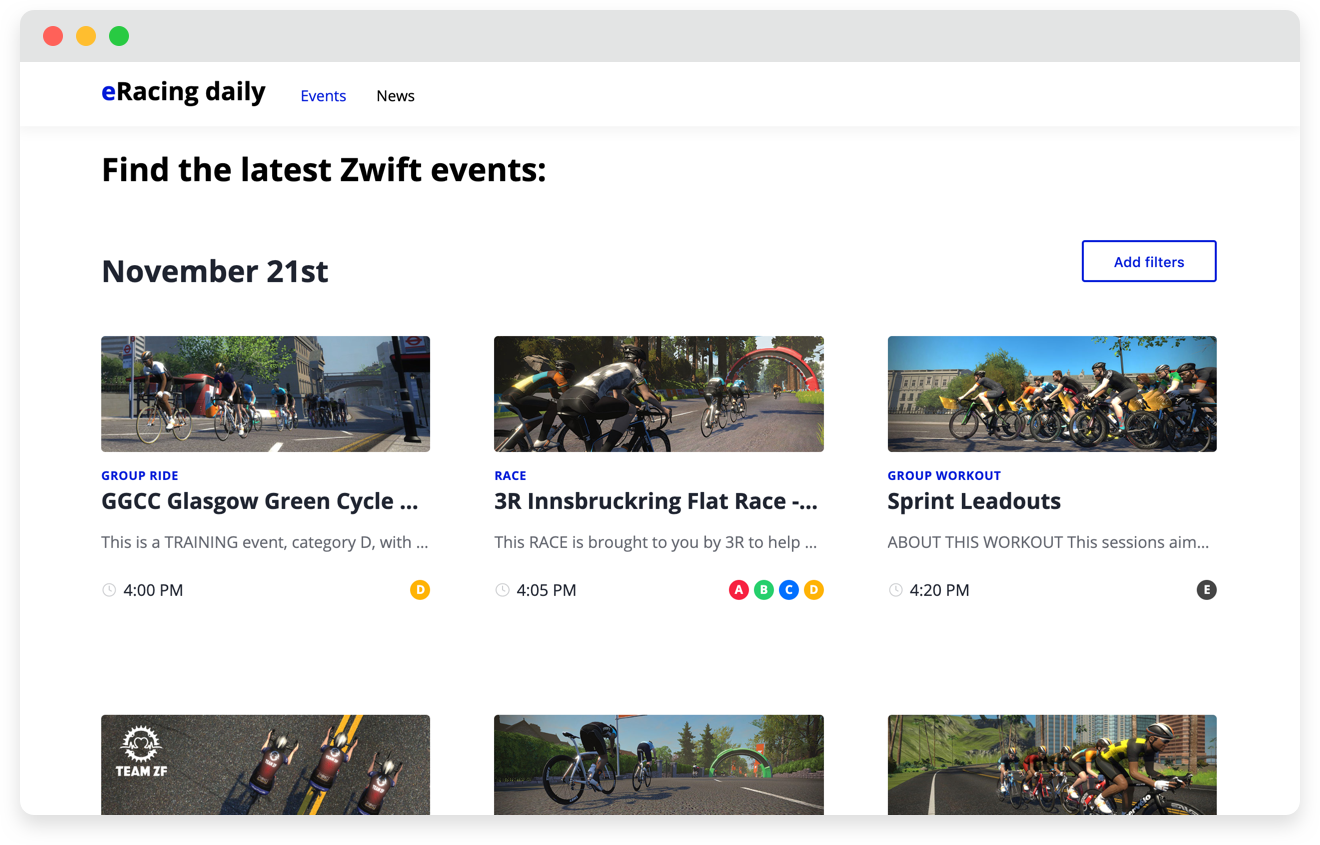Click the RACE category label
1320x845 pixels.
tap(510, 475)
